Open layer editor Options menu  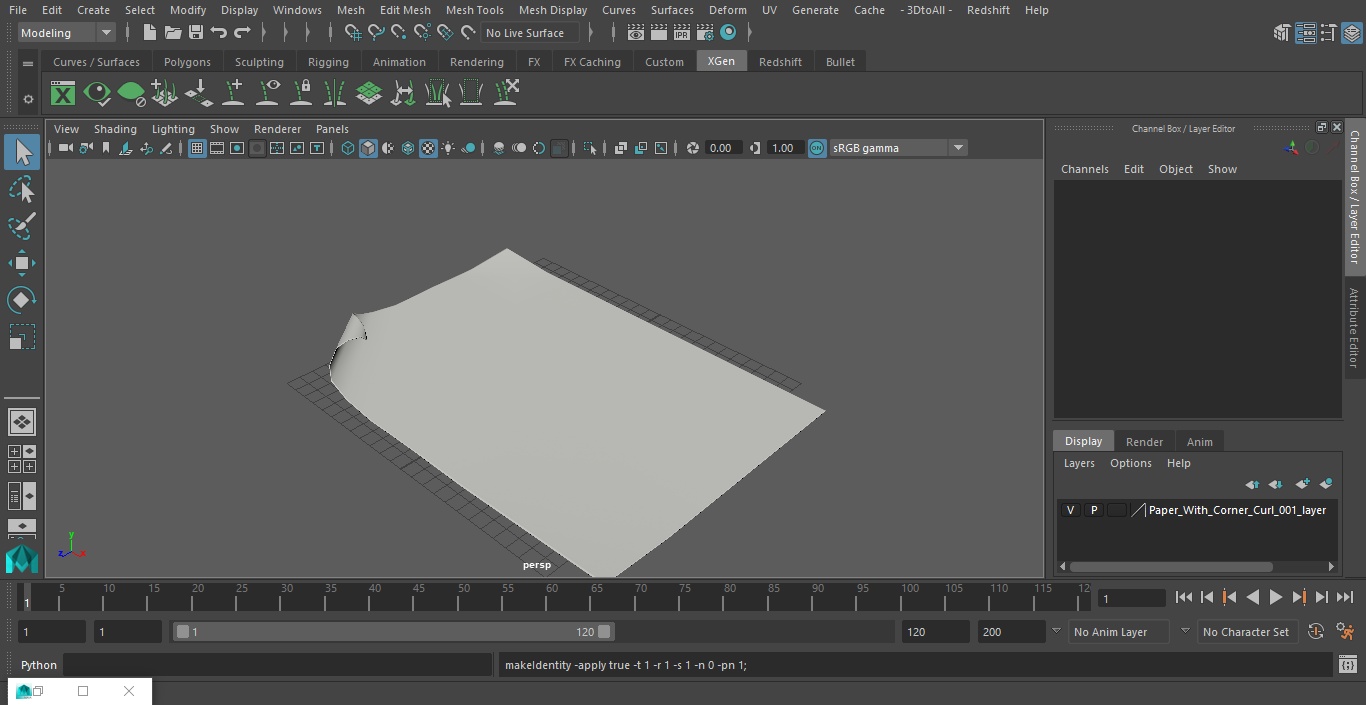click(1131, 463)
